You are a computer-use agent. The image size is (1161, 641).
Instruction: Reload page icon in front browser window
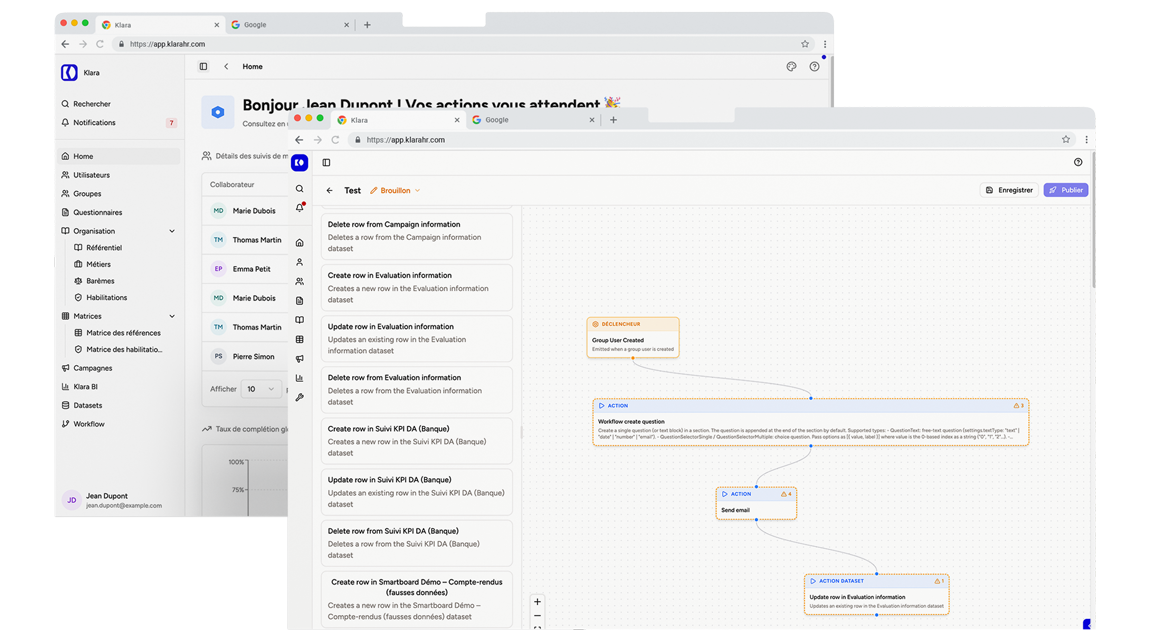point(335,140)
